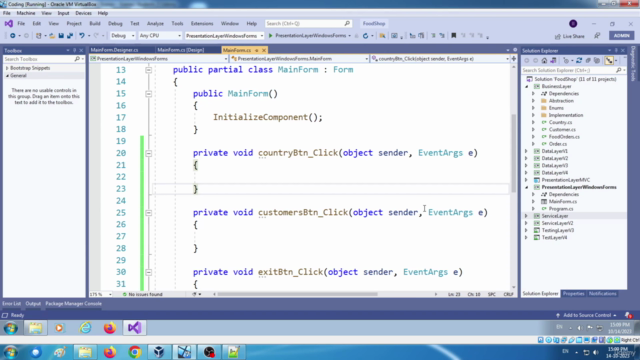Viewport: 640px width, 360px height.
Task: Switch to the MainForm.cs [Design] tab
Action: (180, 50)
